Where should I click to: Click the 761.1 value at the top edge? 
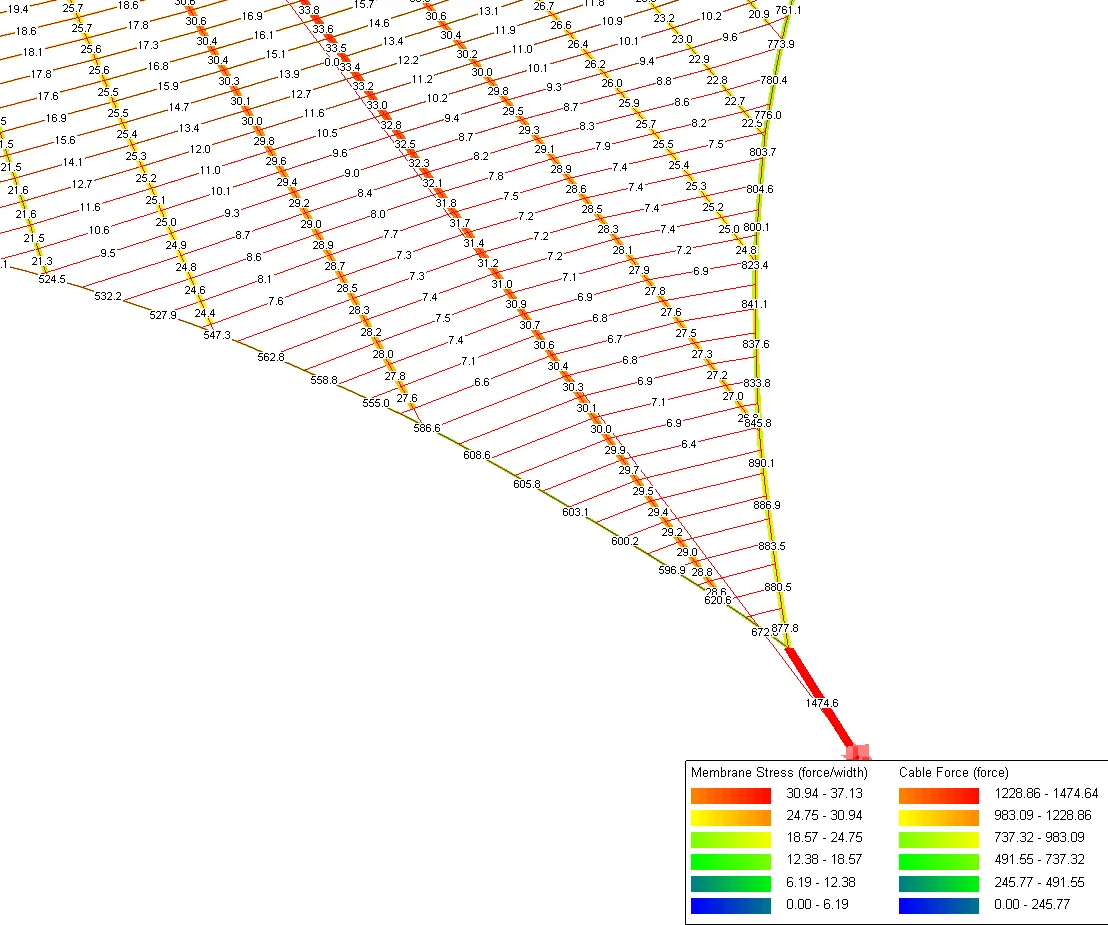(788, 11)
